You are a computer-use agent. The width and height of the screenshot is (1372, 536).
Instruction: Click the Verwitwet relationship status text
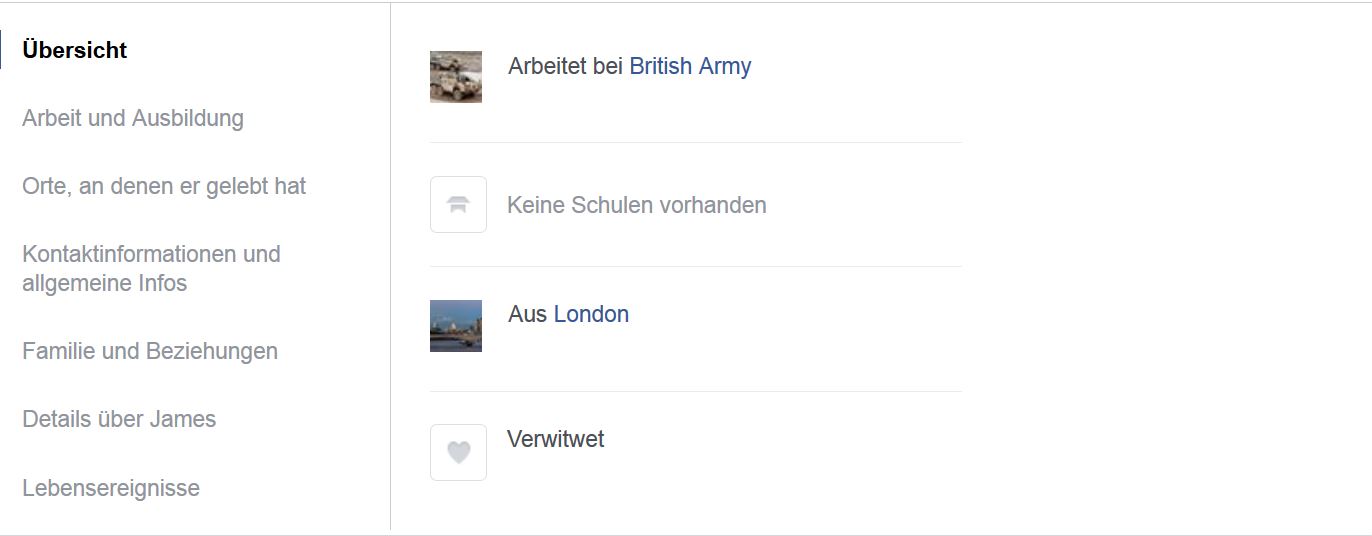(556, 439)
